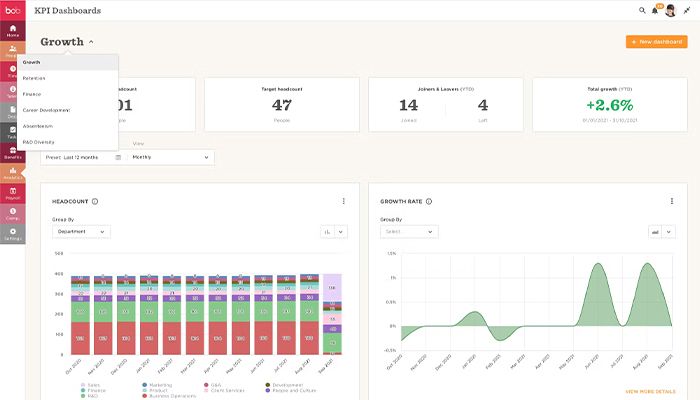Select Retention from dashboard list
Viewport: 700px width, 400px height.
click(x=35, y=78)
